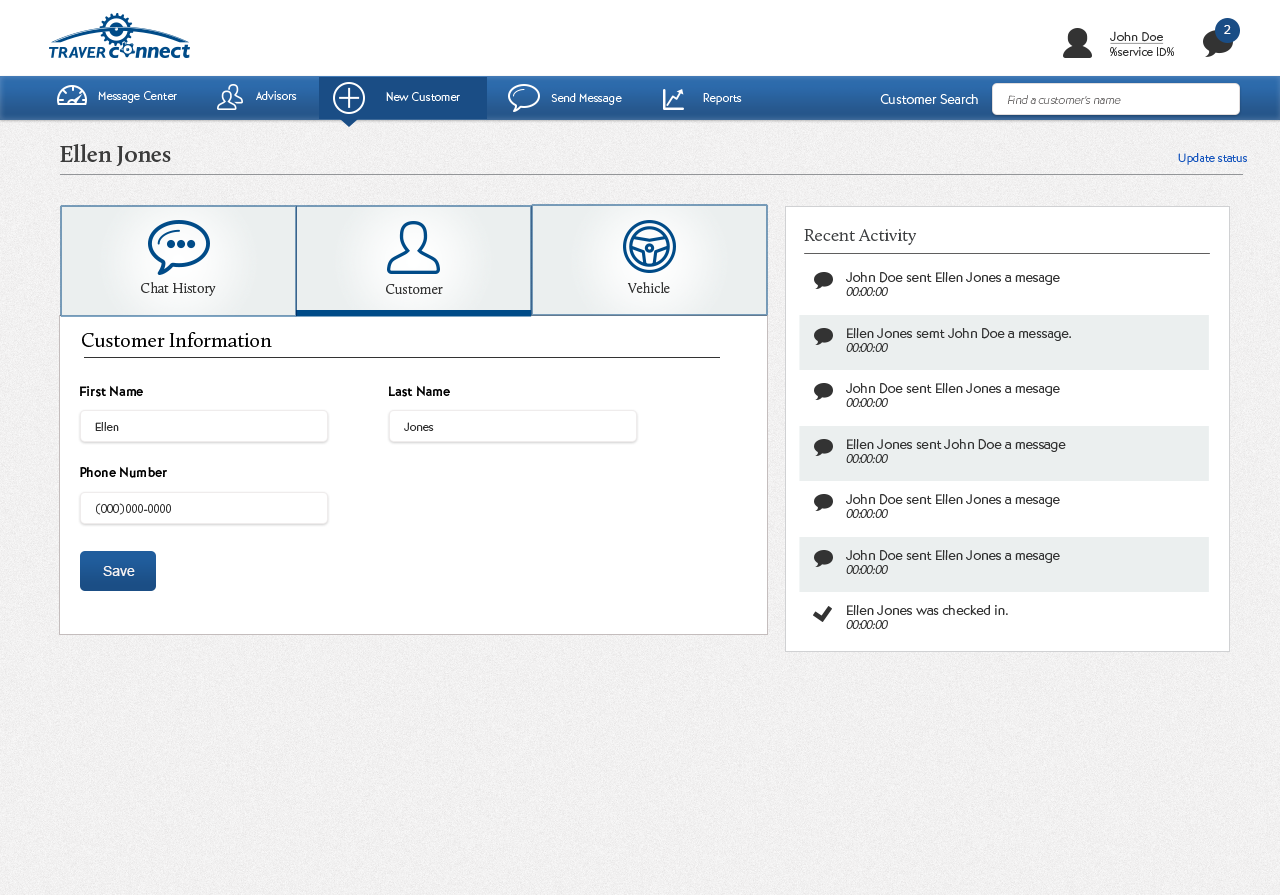Open the Message Center dashboard icon
The height and width of the screenshot is (895, 1280).
tap(72, 96)
